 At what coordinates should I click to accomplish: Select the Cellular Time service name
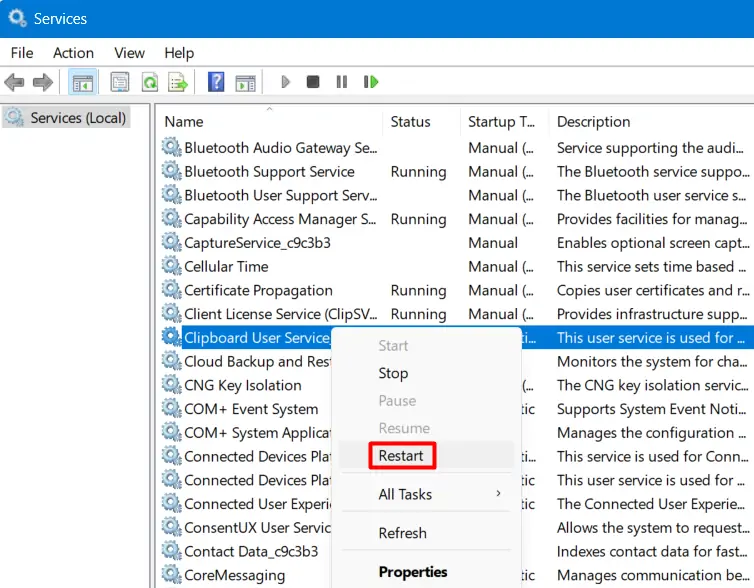pos(226,266)
